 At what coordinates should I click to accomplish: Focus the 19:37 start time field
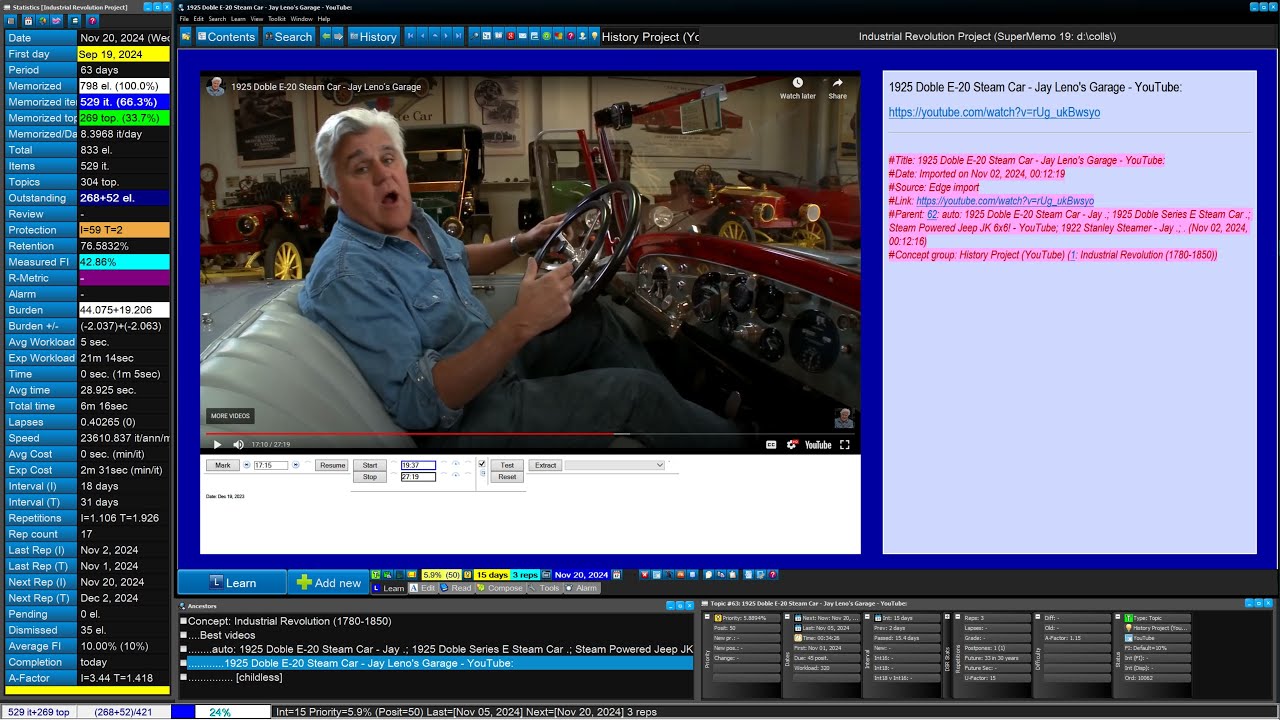pyautogui.click(x=418, y=465)
